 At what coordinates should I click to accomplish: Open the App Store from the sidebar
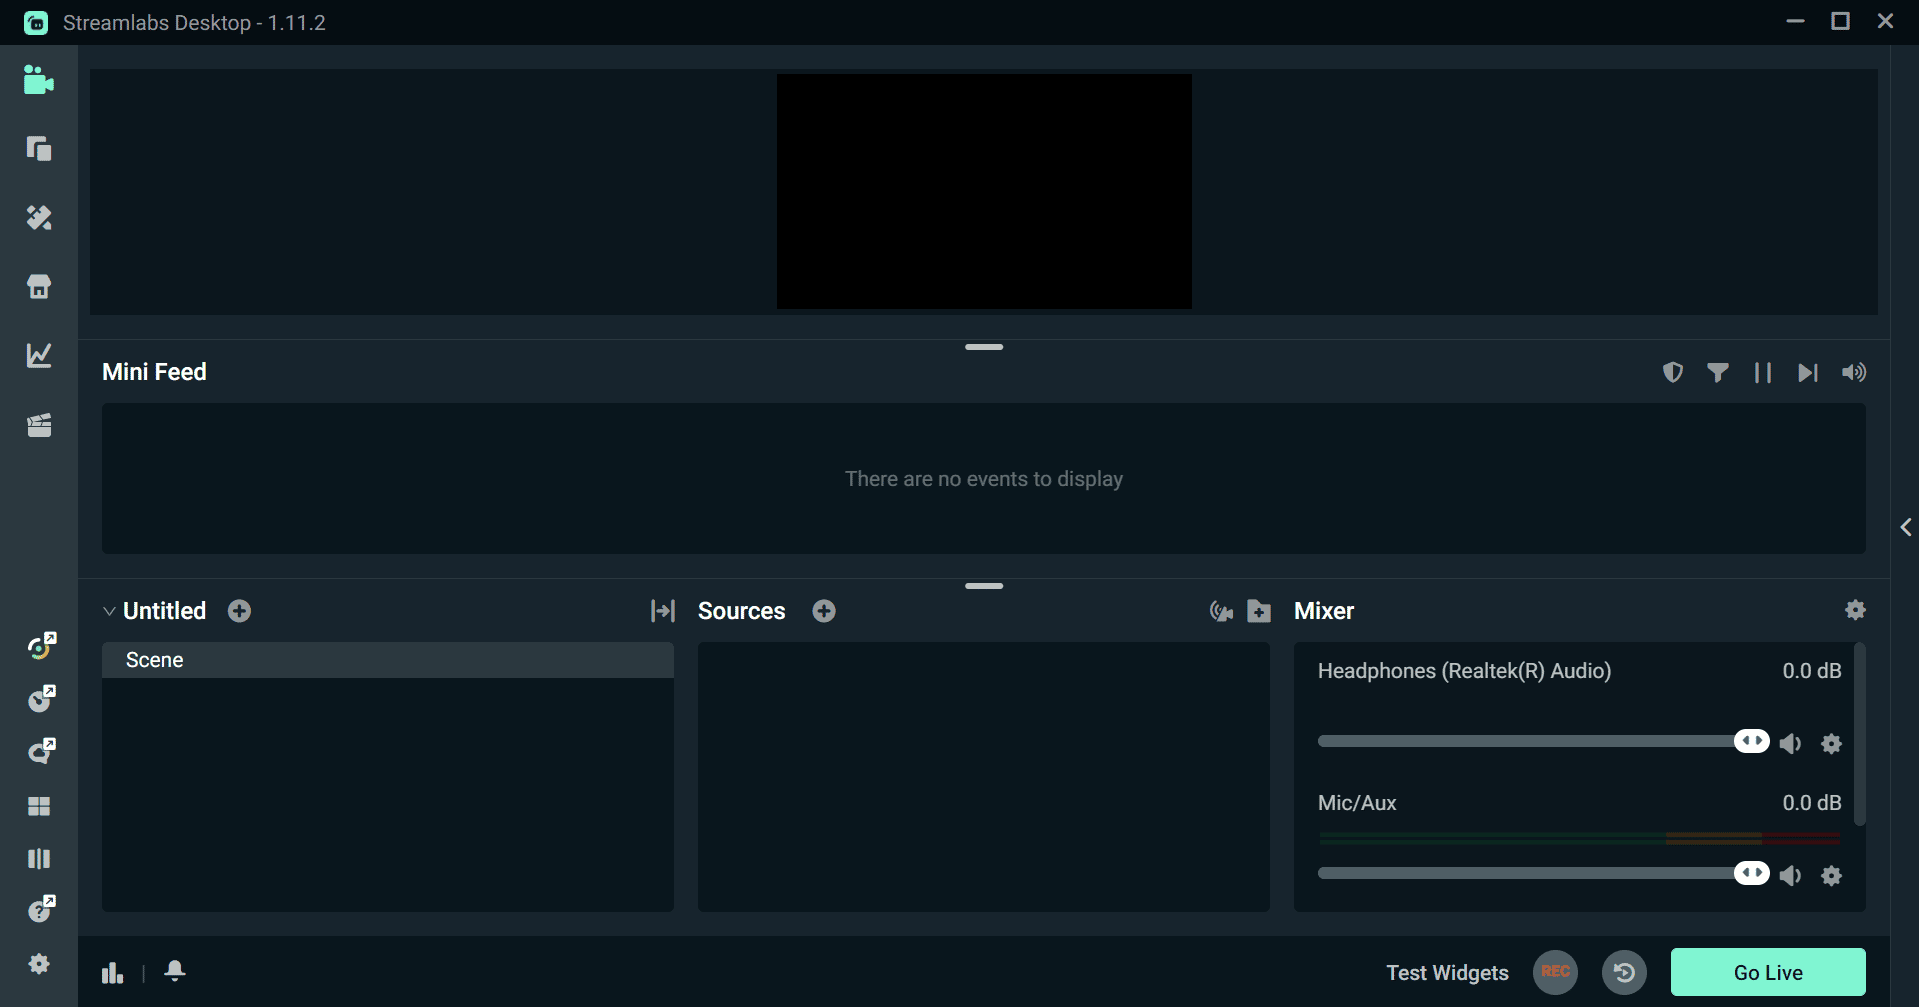(38, 286)
